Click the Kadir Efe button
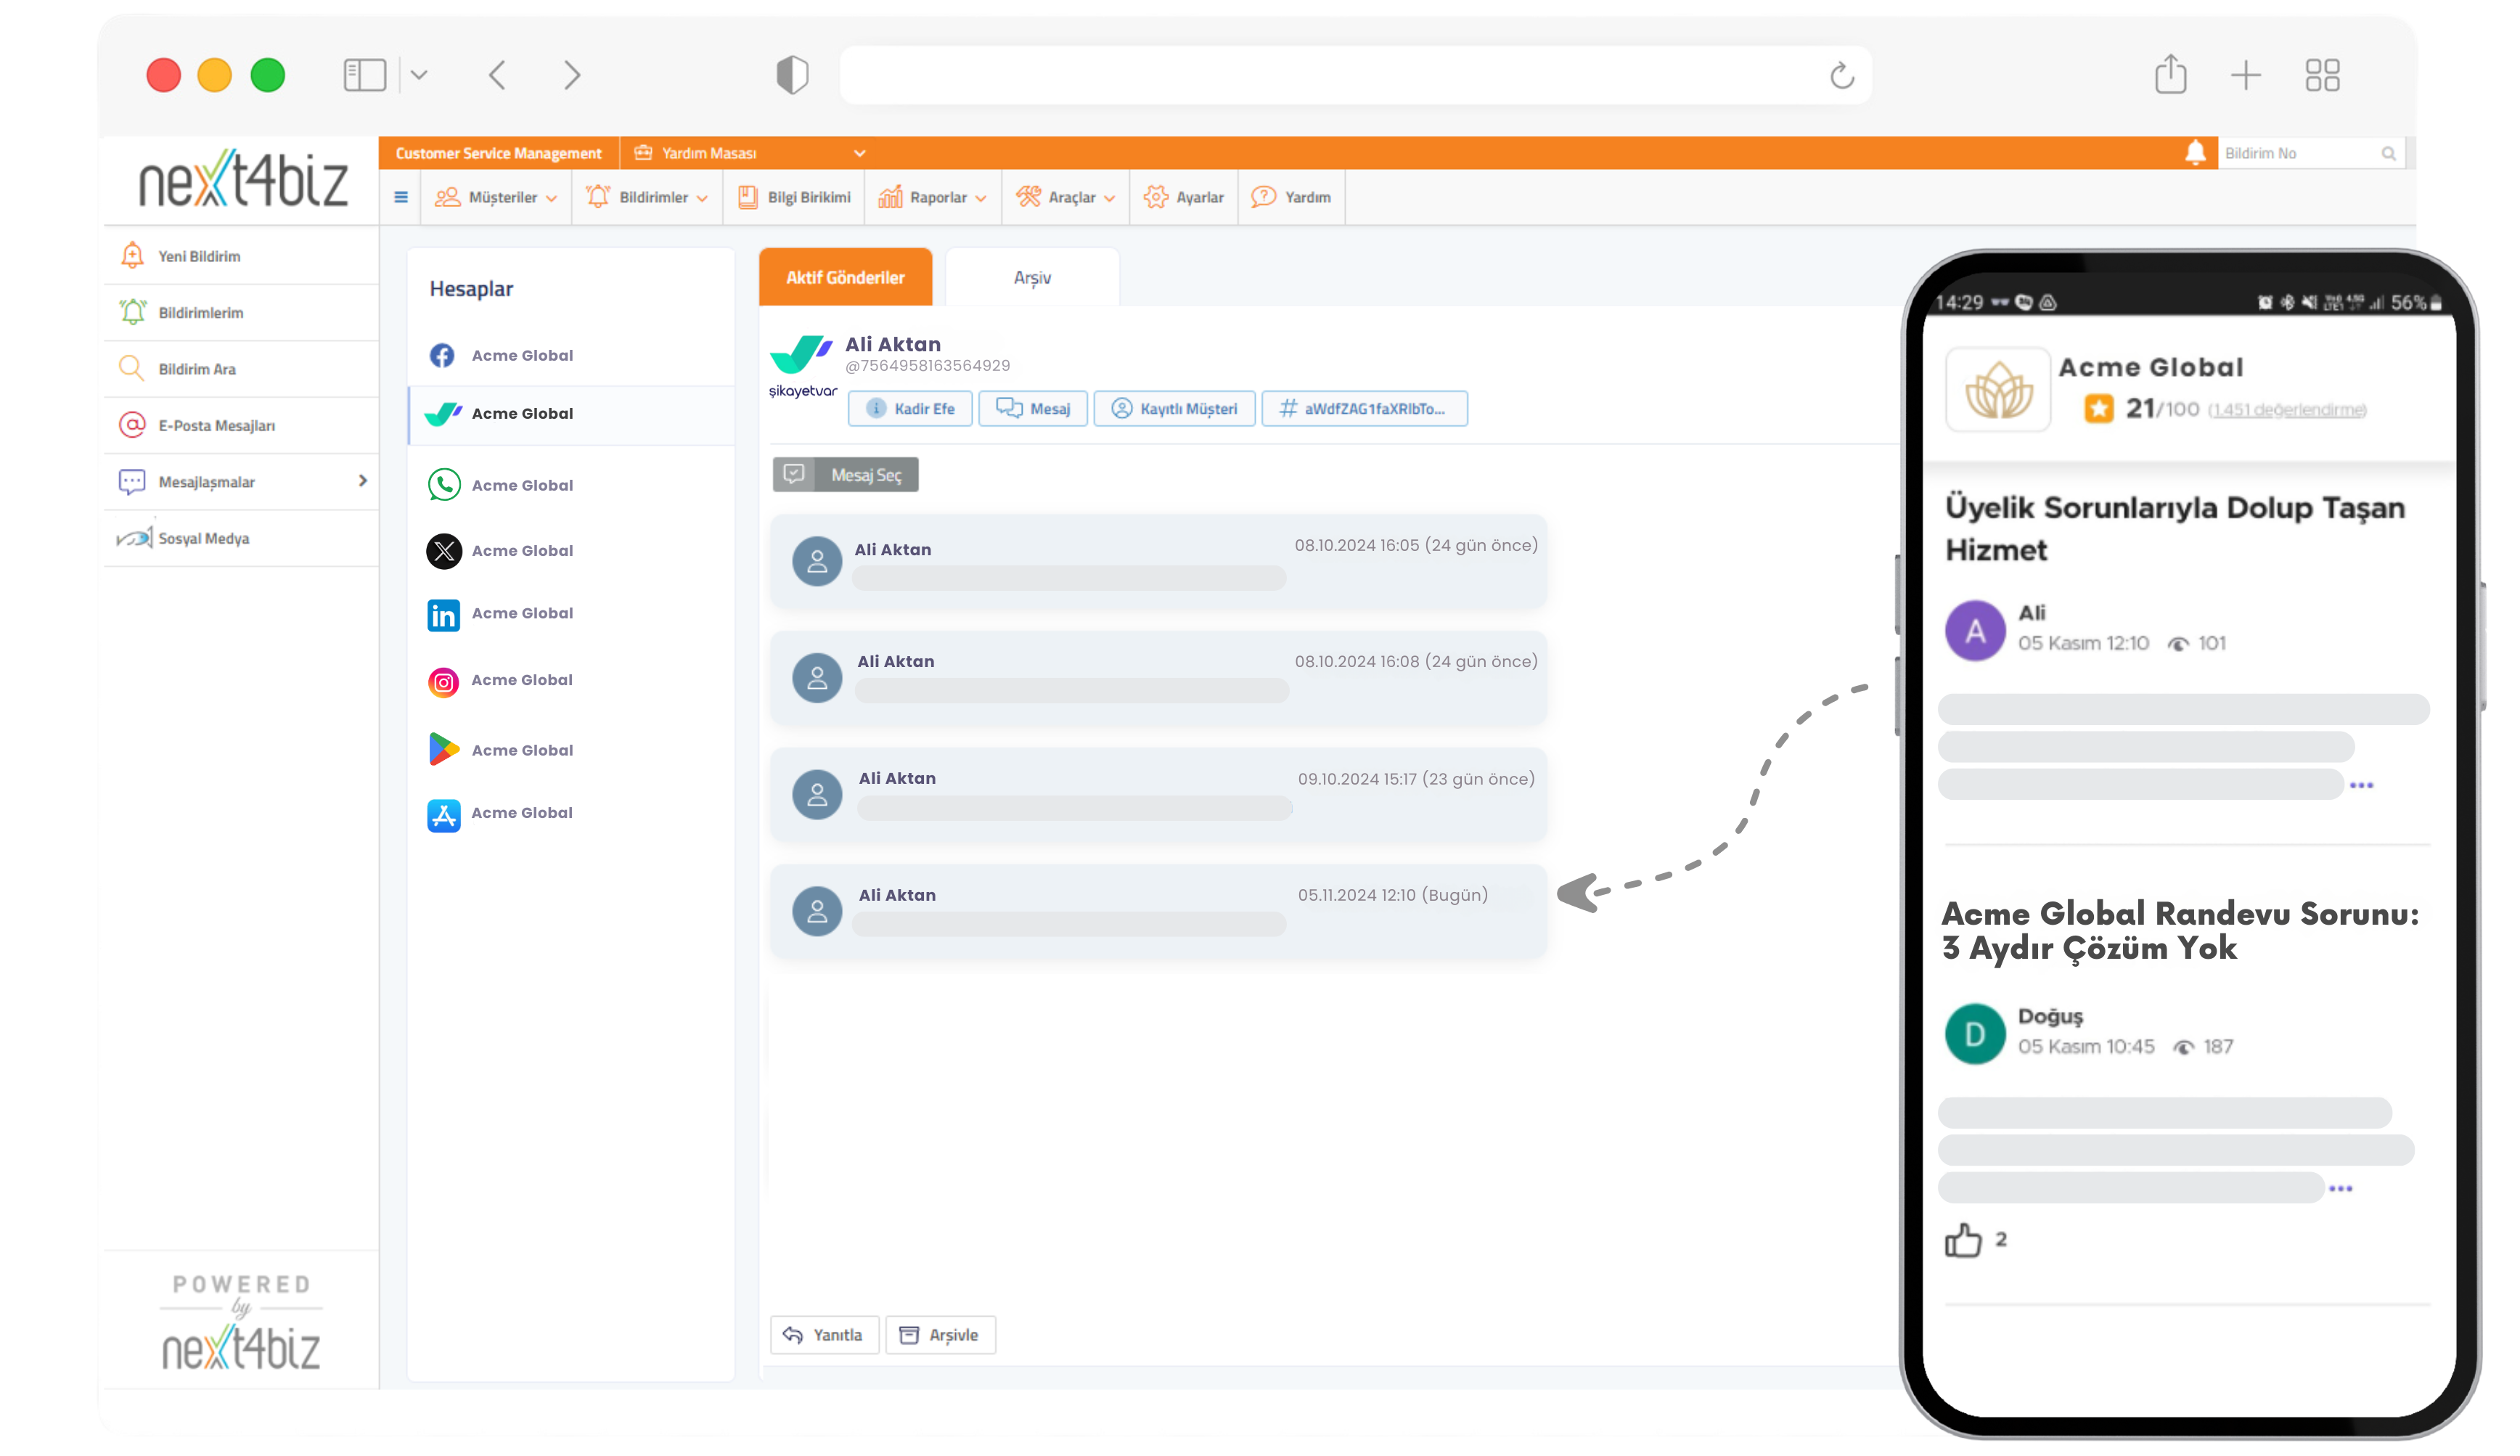The height and width of the screenshot is (1456, 2520). tap(909, 408)
